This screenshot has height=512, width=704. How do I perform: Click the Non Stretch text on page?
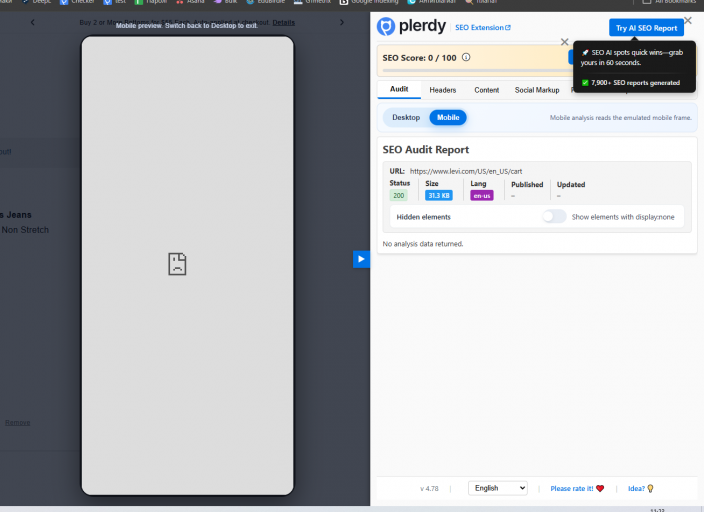coord(25,230)
